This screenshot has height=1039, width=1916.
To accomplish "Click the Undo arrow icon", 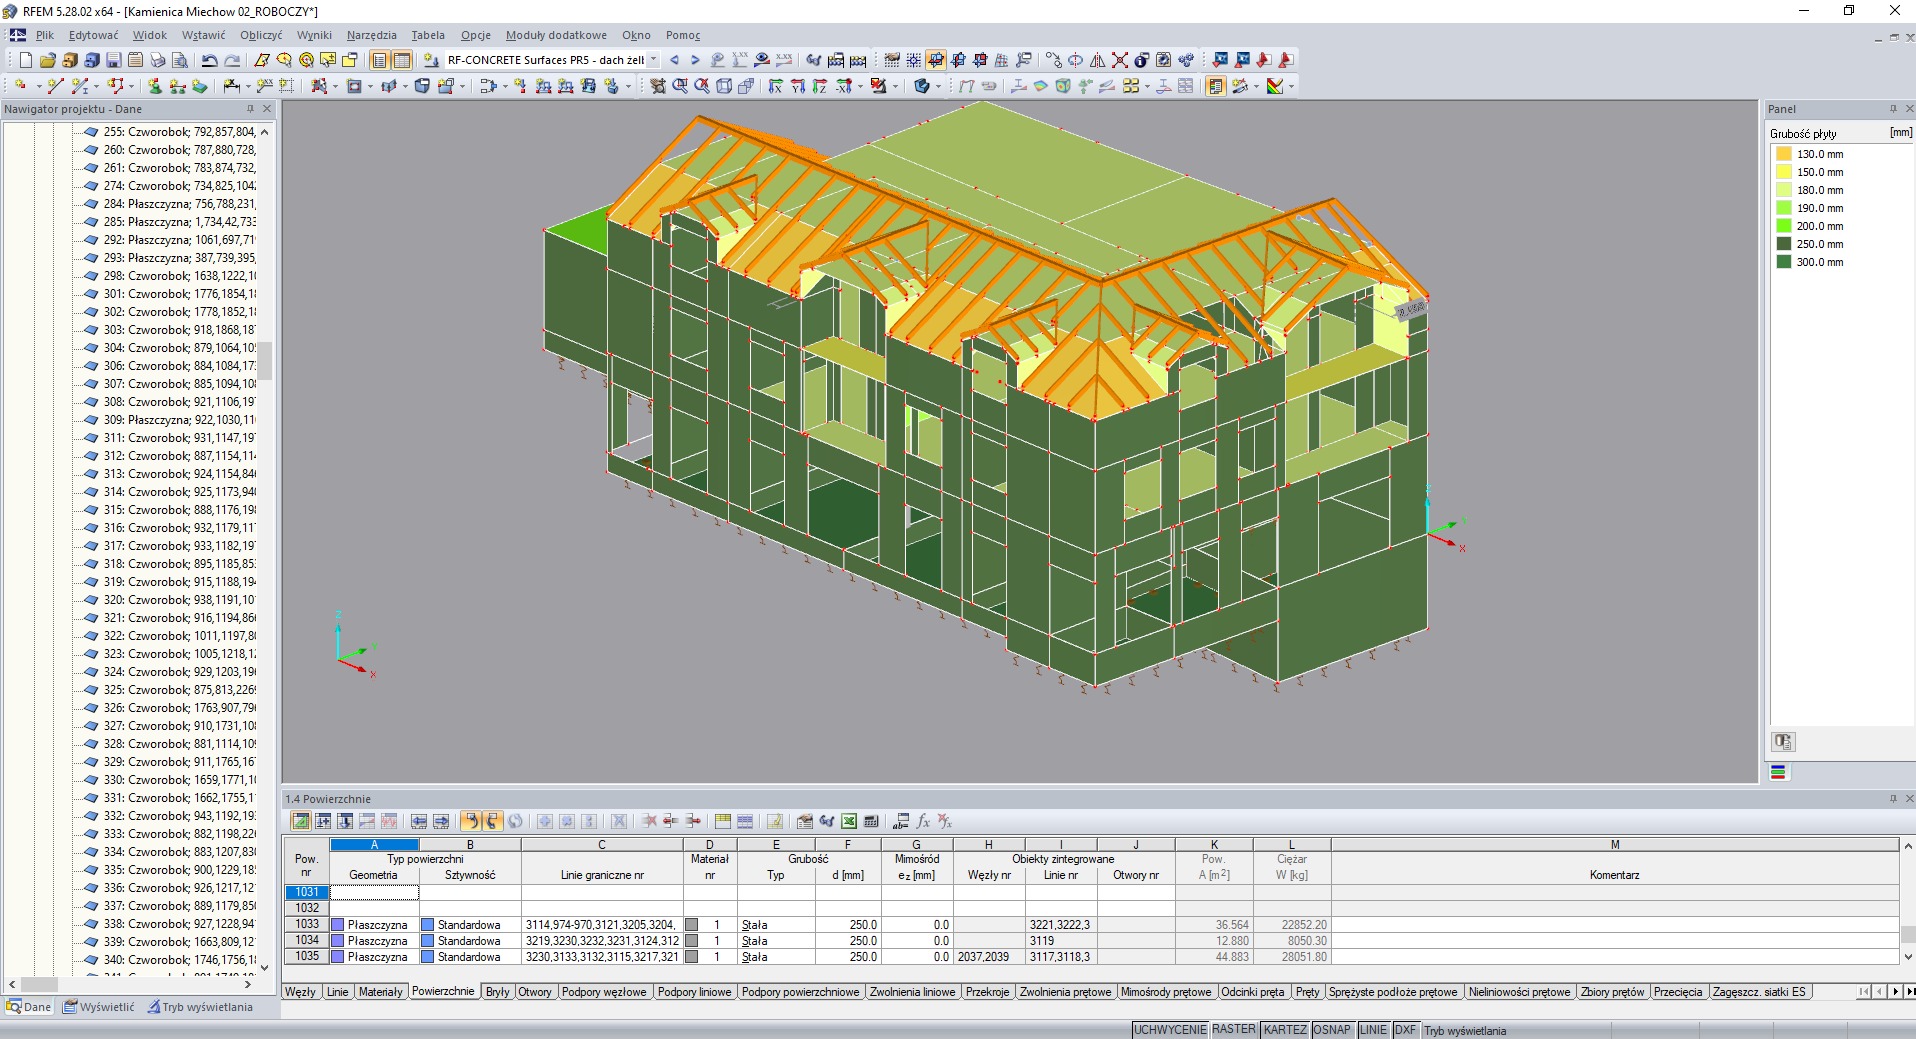I will coord(209,60).
